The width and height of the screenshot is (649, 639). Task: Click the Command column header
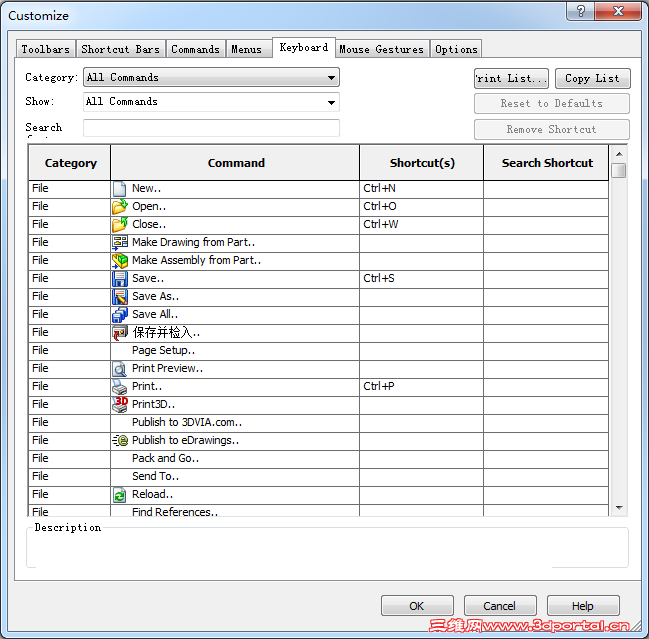point(236,163)
